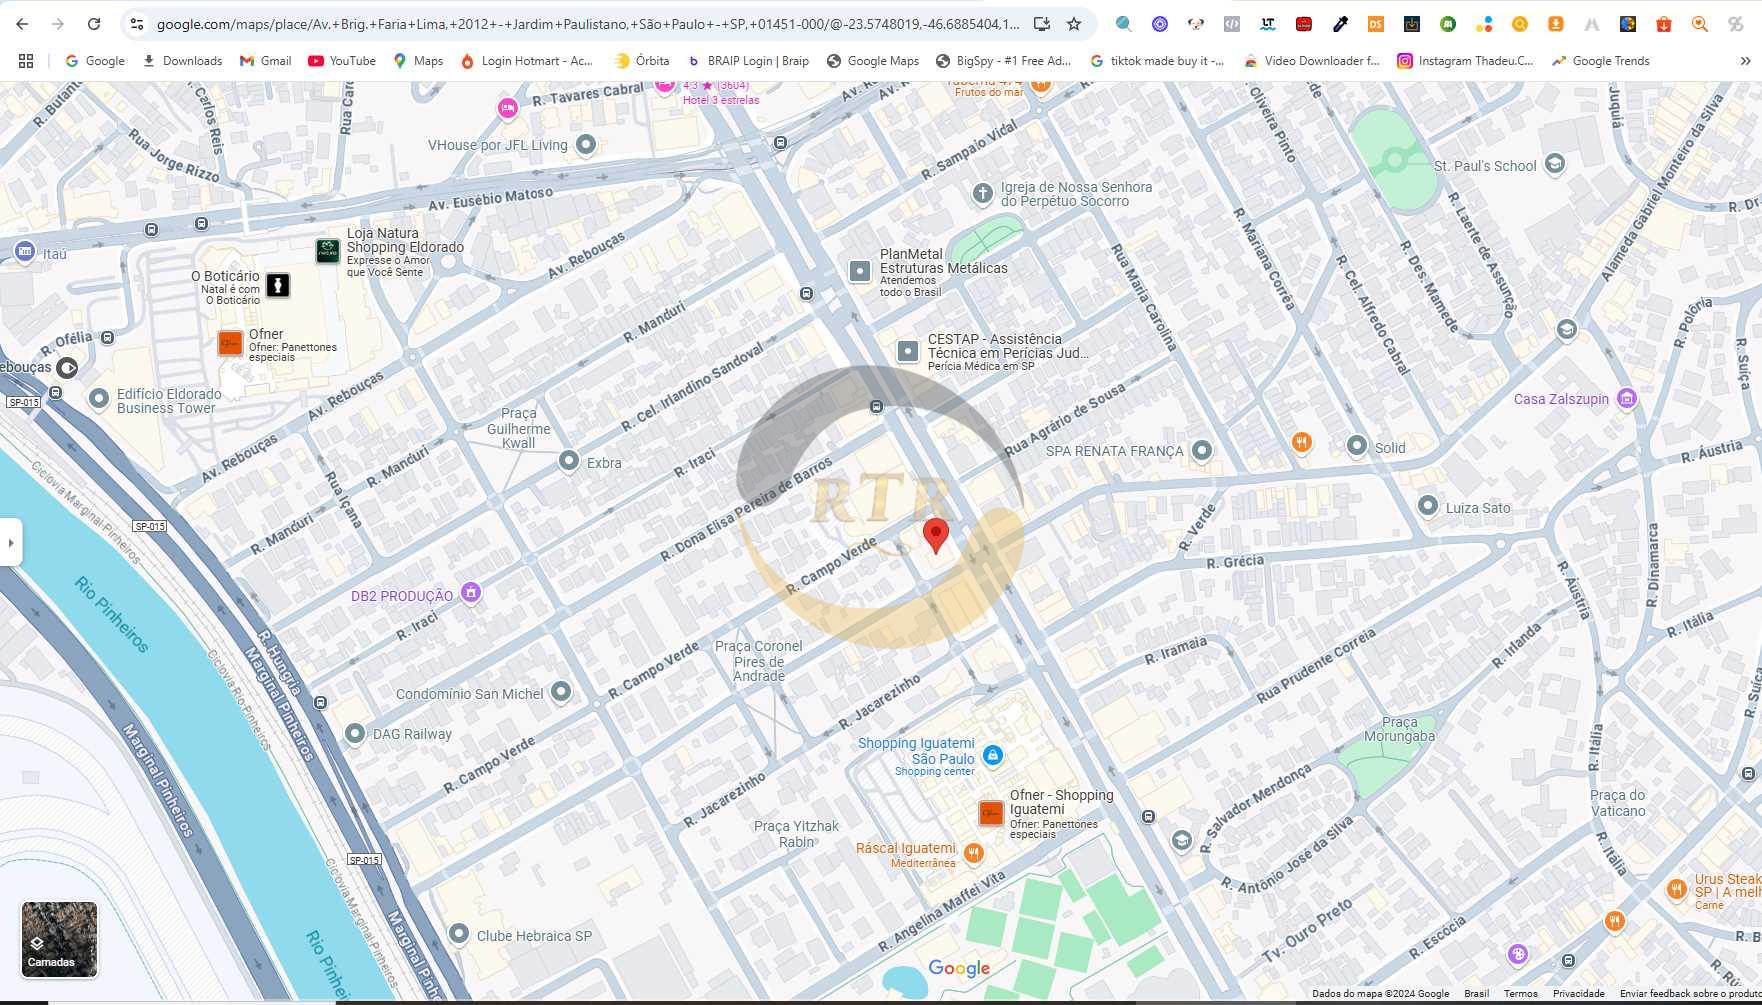Click the browser forward arrow
This screenshot has height=1005, width=1762.
point(58,24)
